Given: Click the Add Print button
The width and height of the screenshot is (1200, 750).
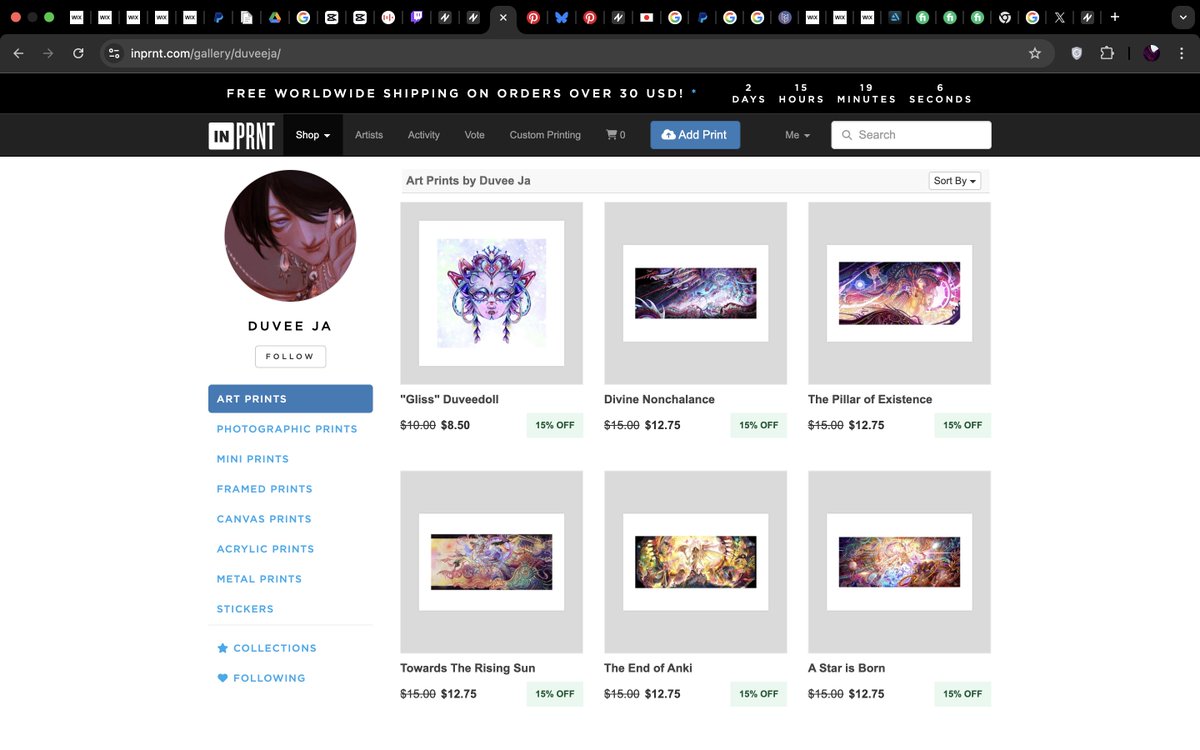Looking at the screenshot, I should click(x=695, y=135).
